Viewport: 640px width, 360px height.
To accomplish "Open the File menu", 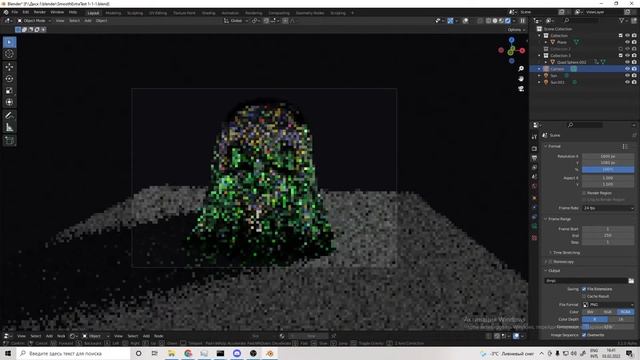I will (15, 12).
